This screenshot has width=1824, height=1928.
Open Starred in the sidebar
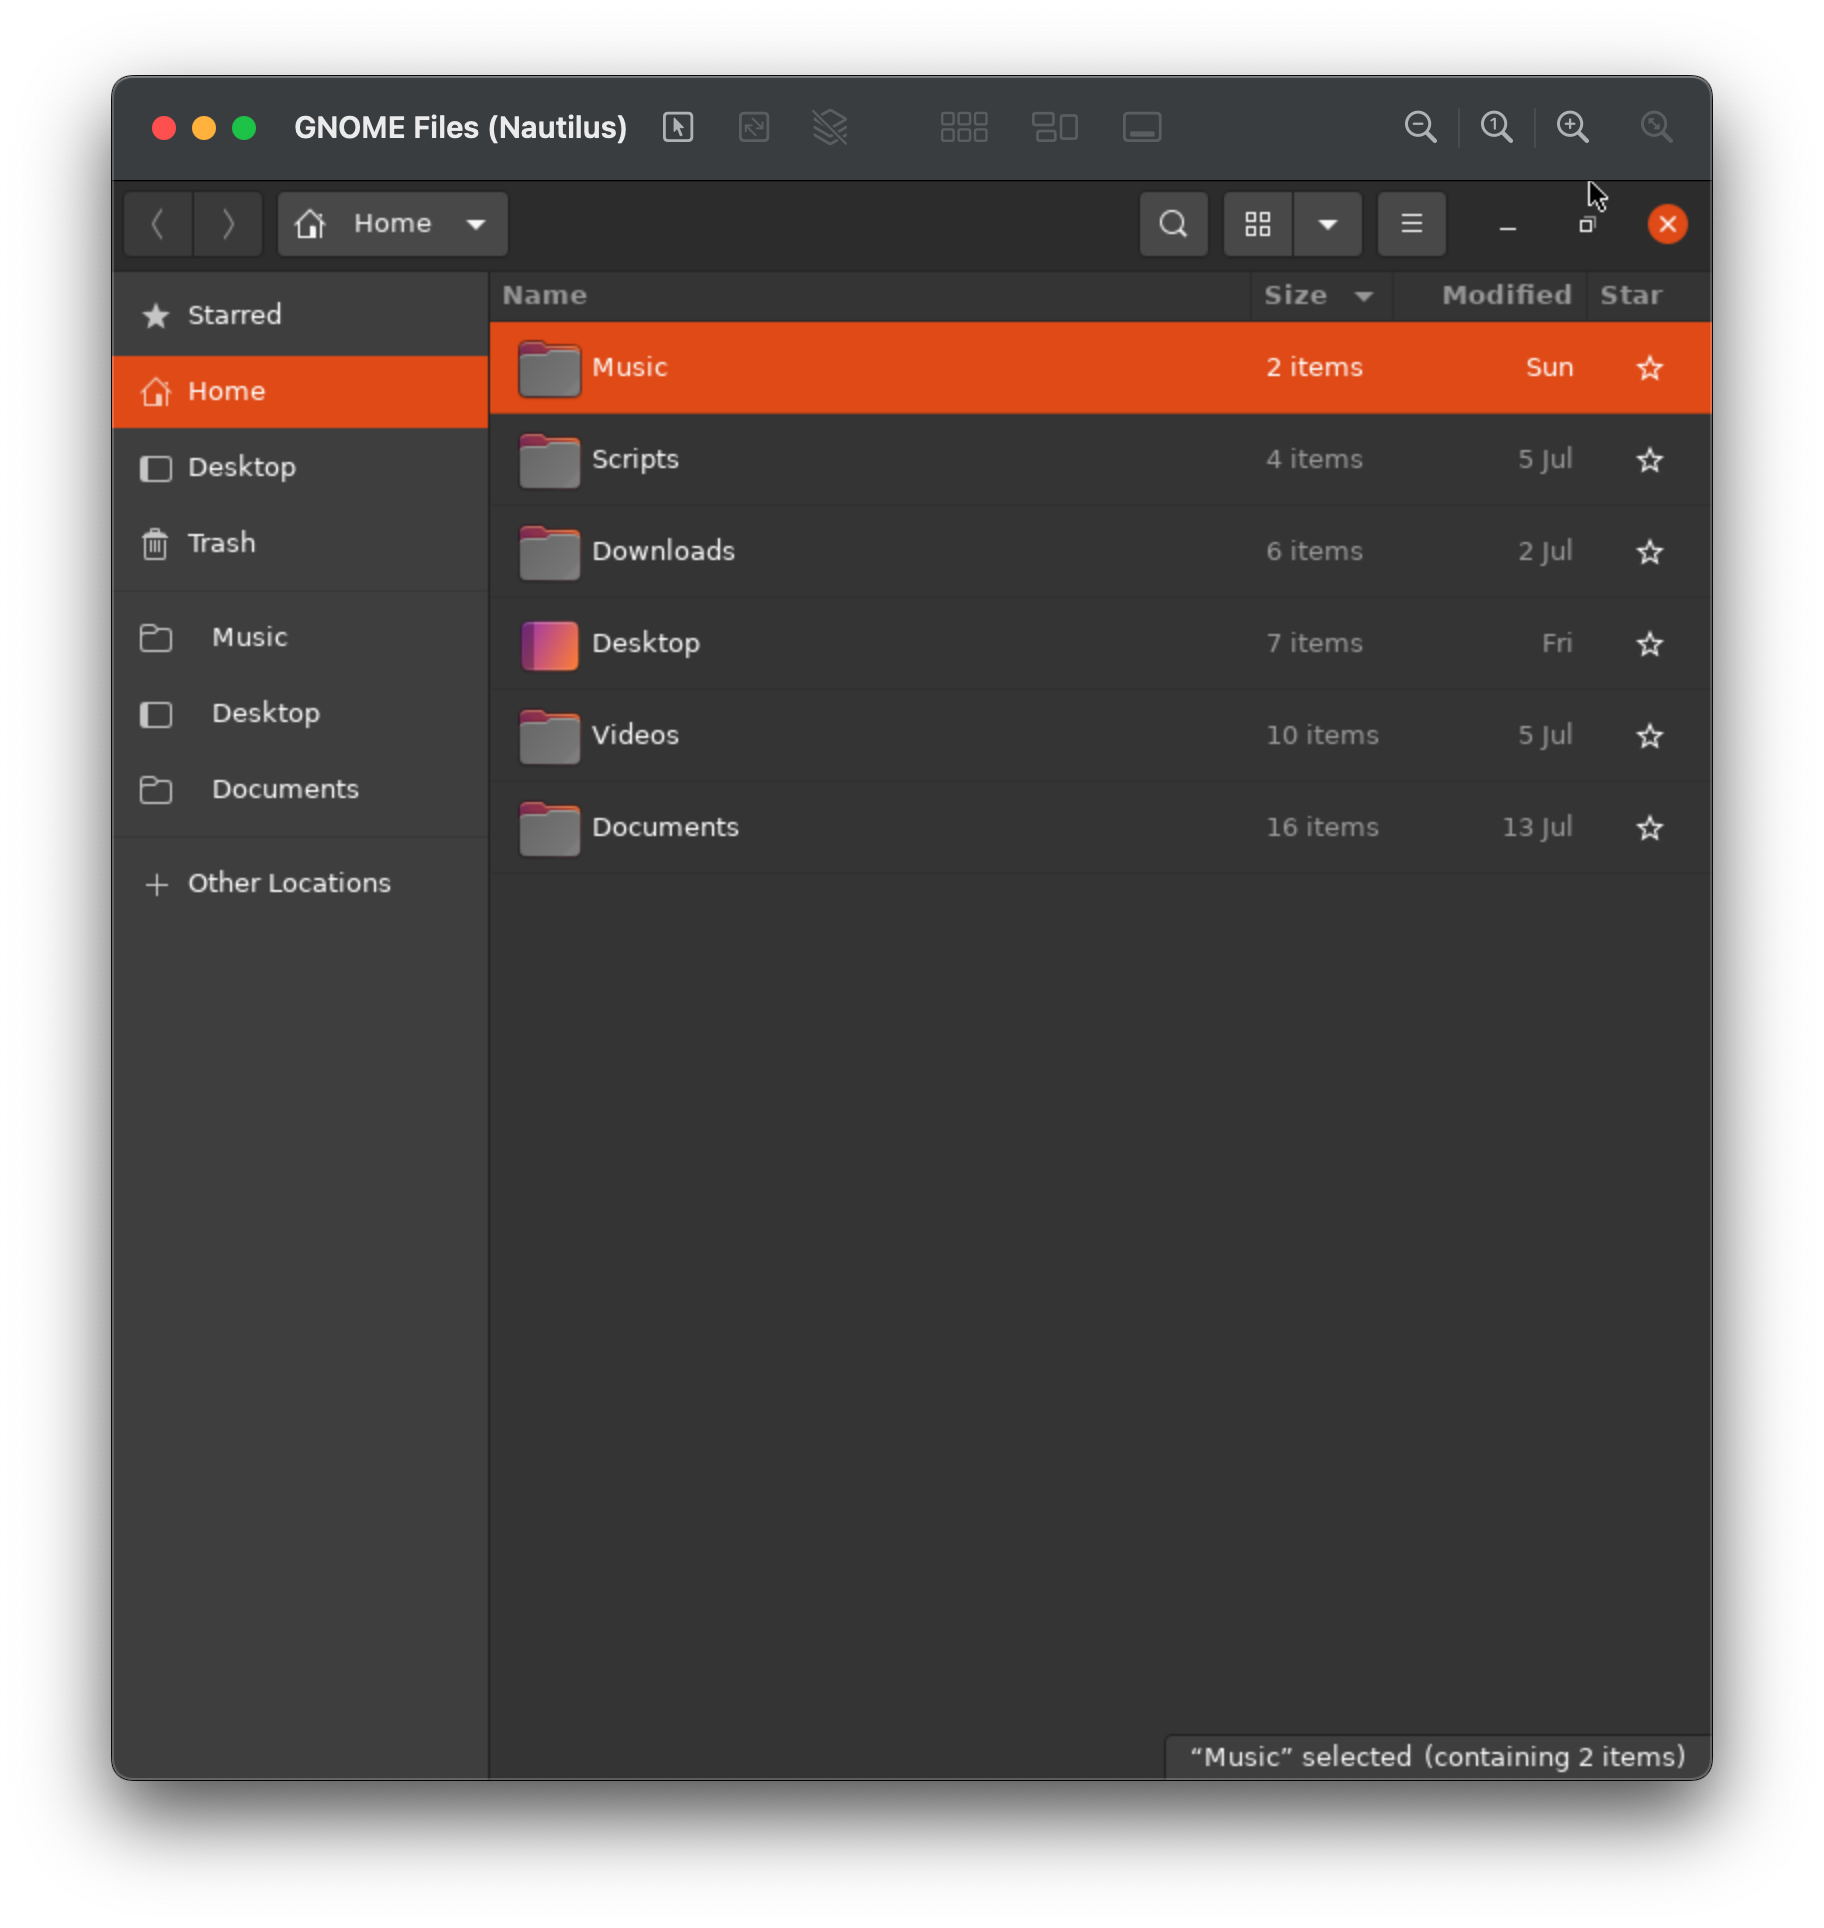pyautogui.click(x=300, y=315)
